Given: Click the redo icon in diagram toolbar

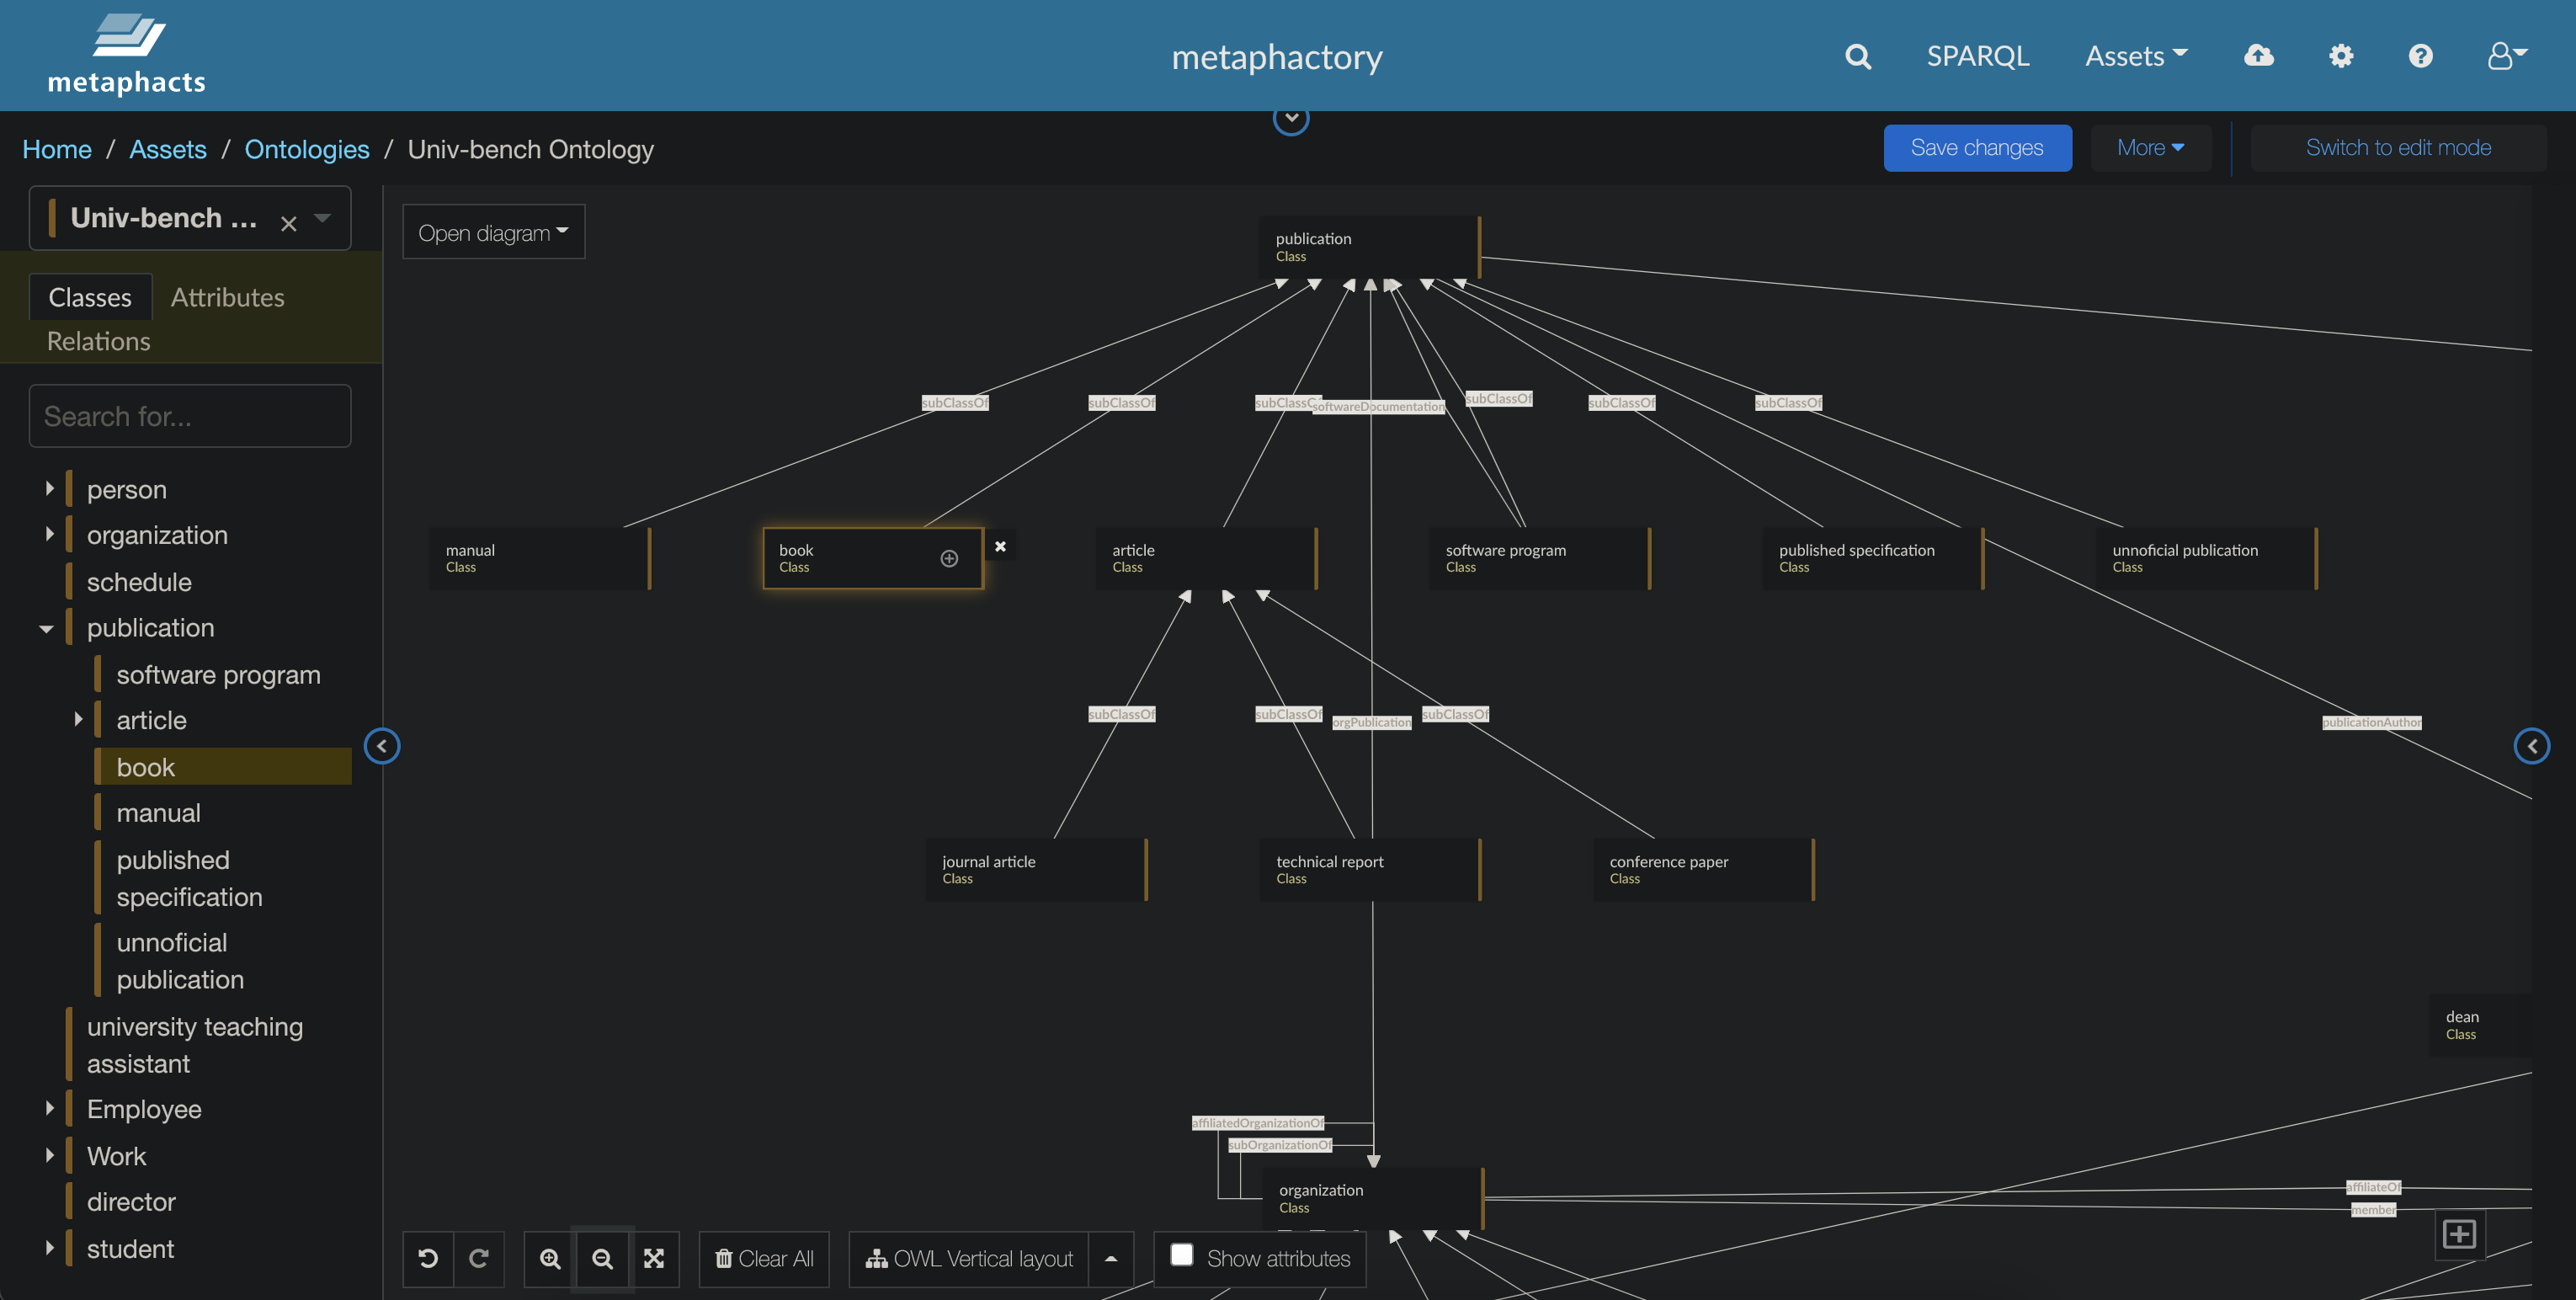Looking at the screenshot, I should (479, 1258).
